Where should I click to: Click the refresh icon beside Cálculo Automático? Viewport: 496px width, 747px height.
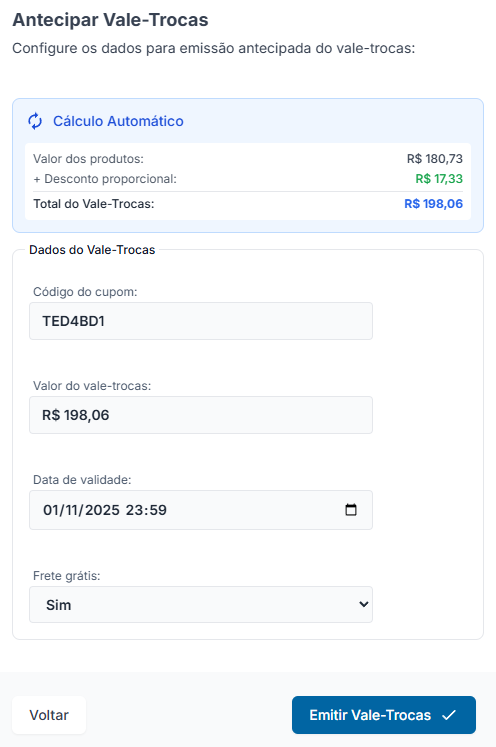[x=35, y=121]
